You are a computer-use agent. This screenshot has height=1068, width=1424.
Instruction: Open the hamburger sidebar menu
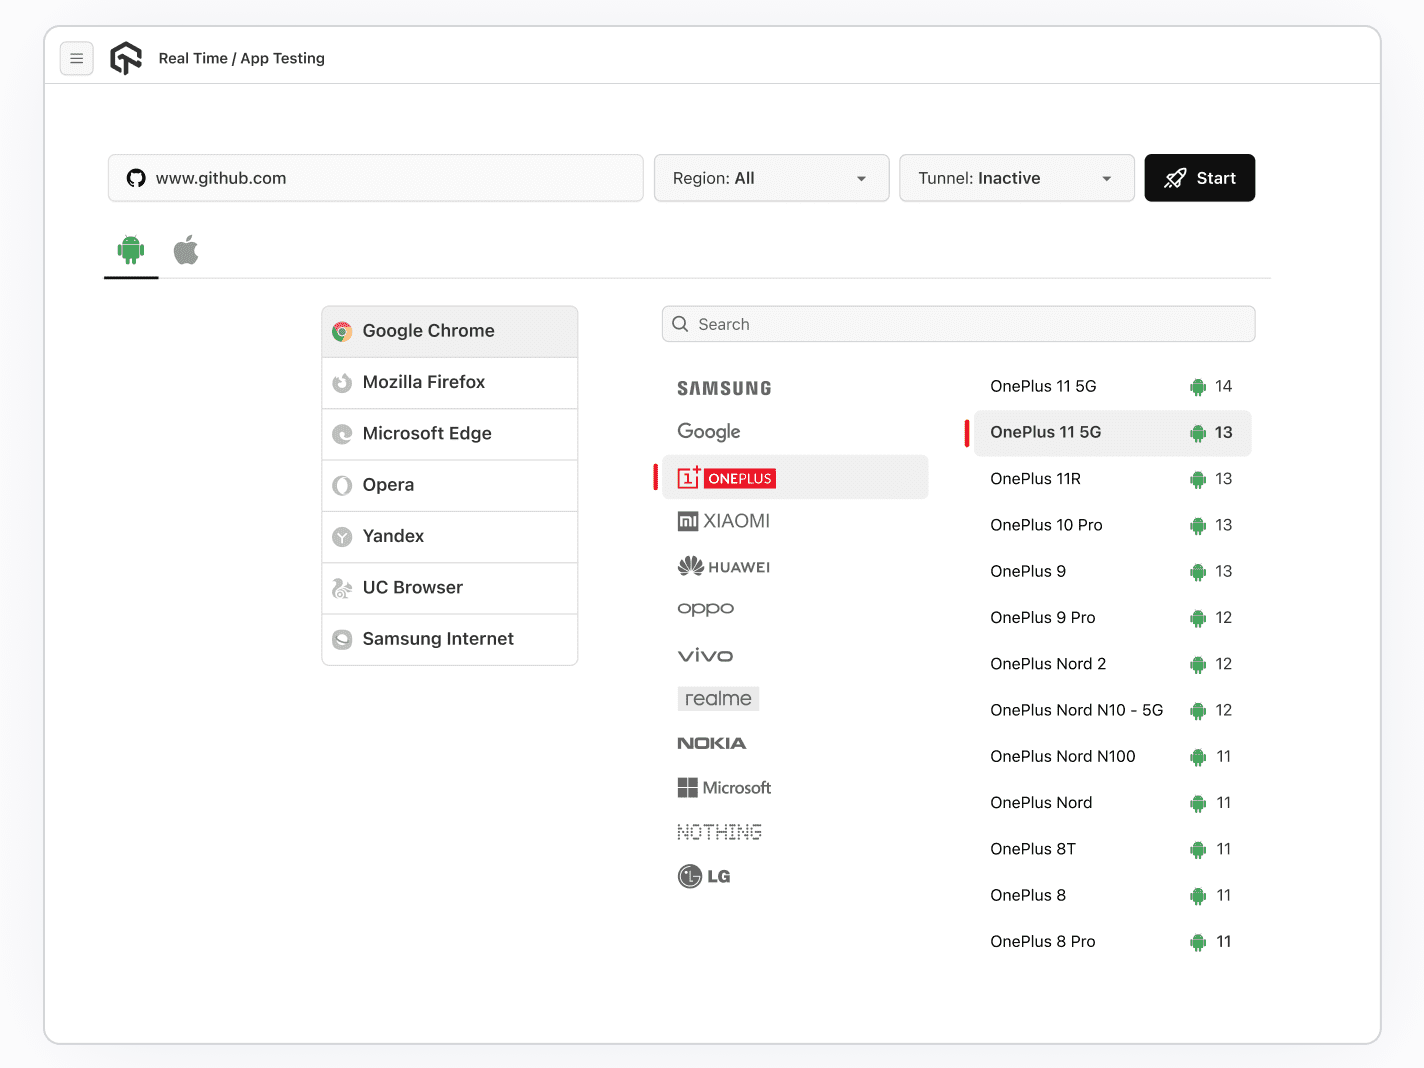point(77,59)
